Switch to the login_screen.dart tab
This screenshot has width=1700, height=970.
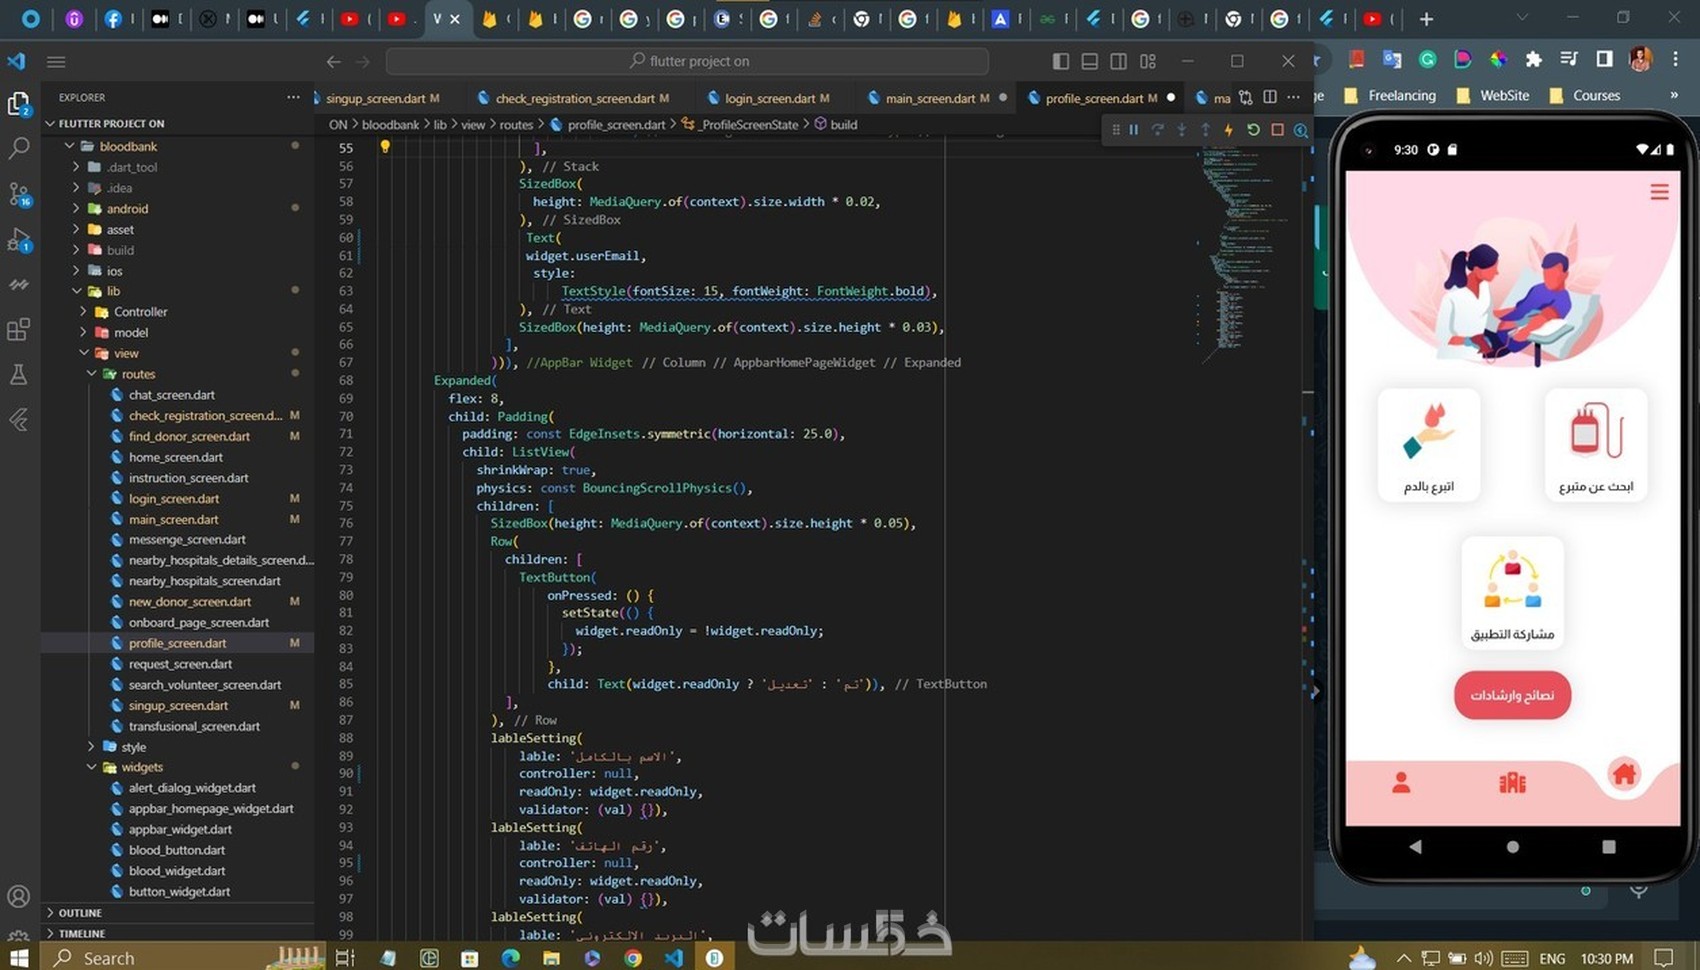pos(769,98)
